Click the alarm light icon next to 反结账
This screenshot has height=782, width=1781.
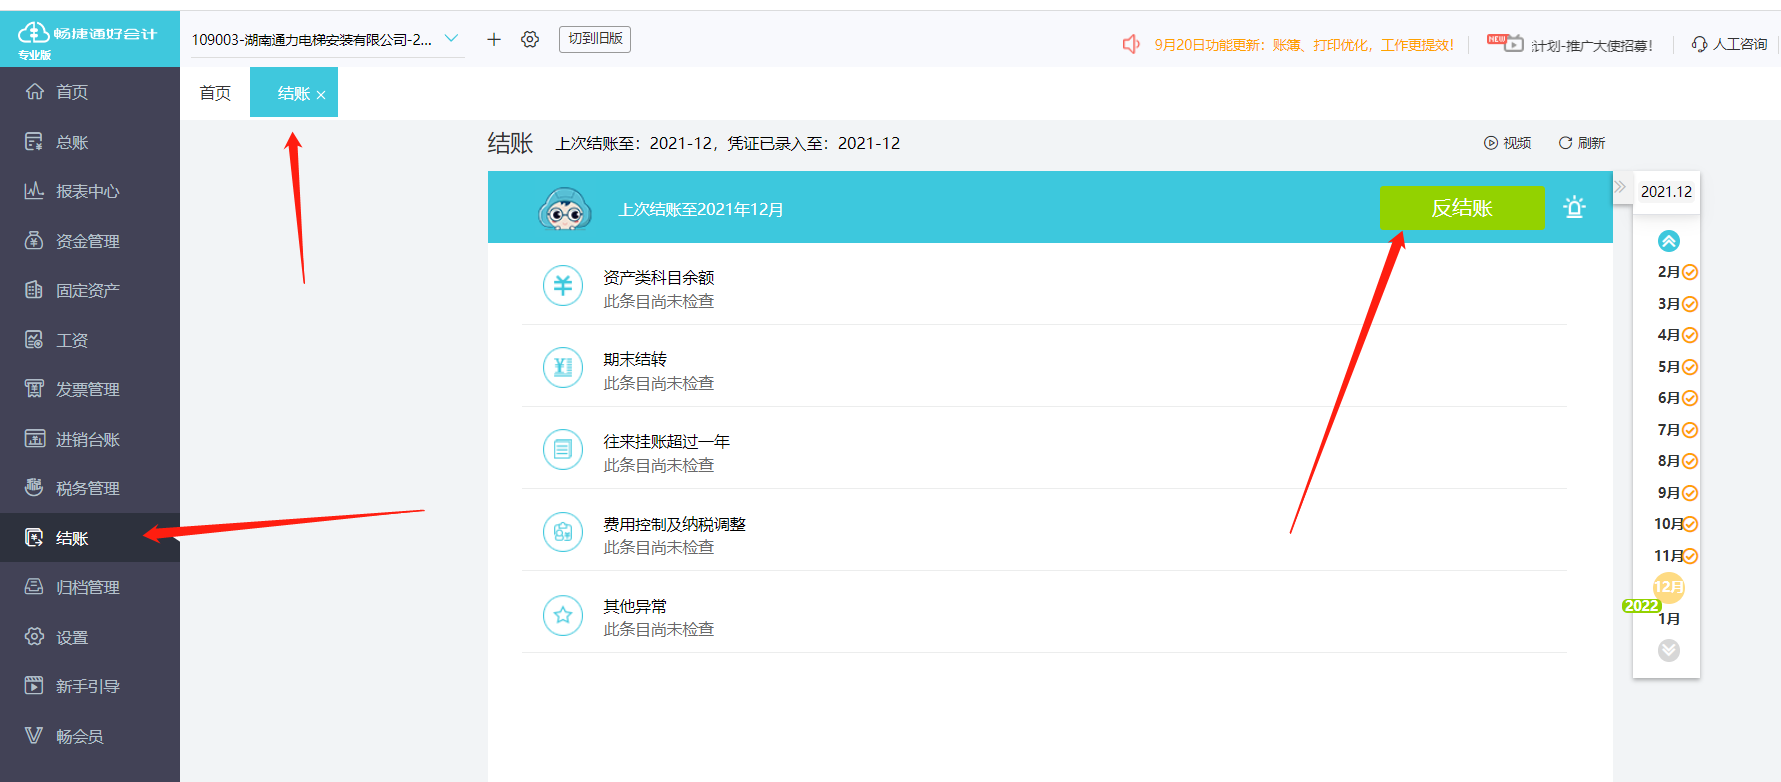[1574, 207]
